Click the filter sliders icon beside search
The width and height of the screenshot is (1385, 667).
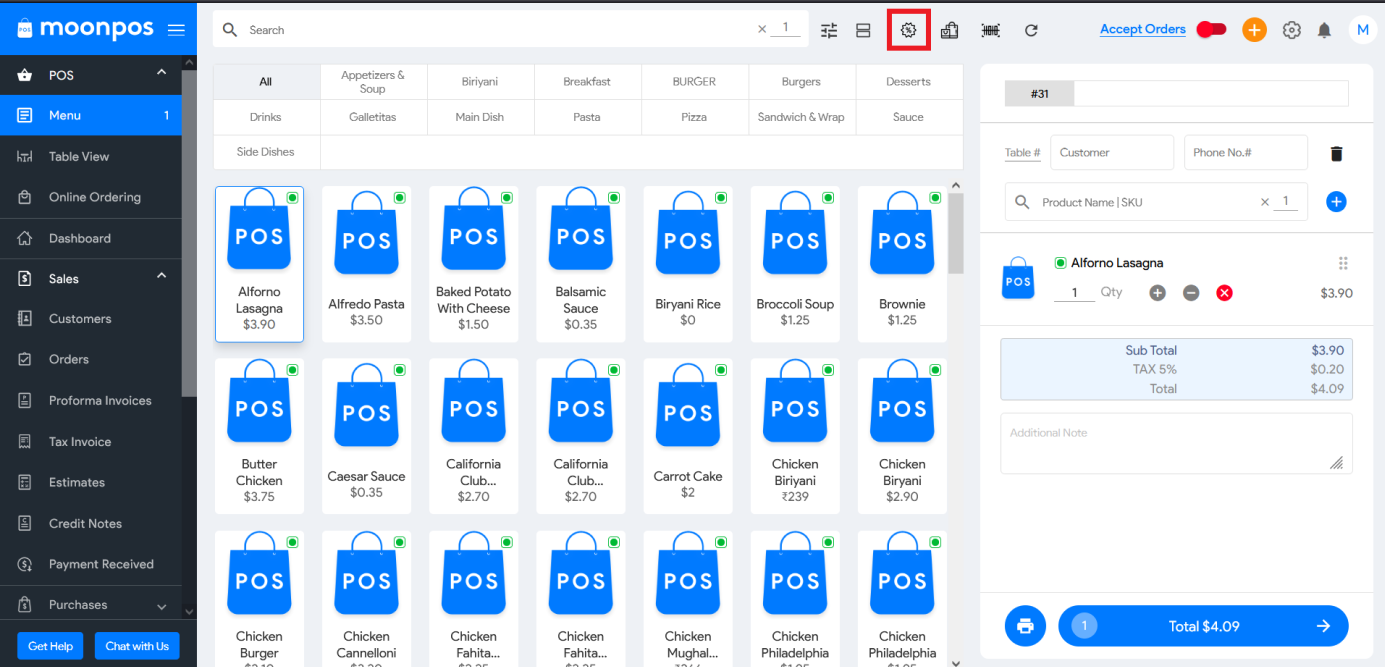click(829, 30)
